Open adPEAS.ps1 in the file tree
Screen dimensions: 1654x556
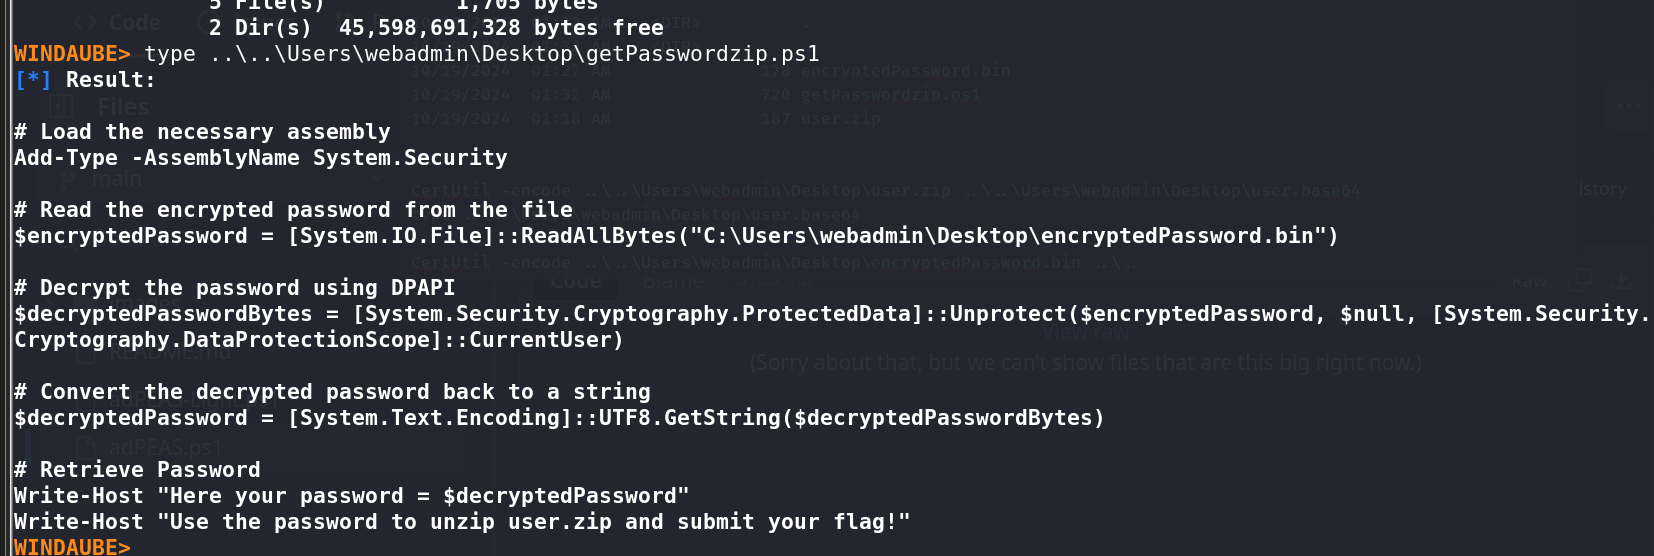point(166,447)
